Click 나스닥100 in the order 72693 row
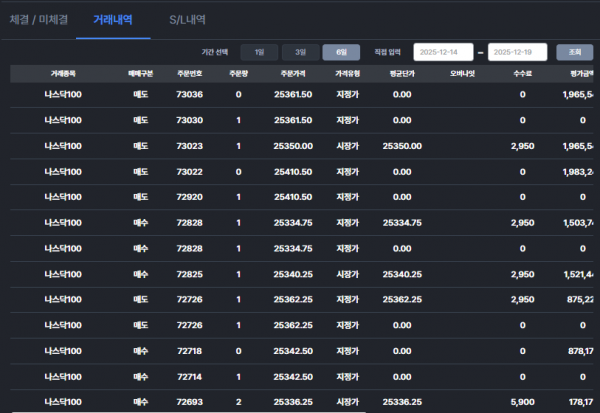 63,402
